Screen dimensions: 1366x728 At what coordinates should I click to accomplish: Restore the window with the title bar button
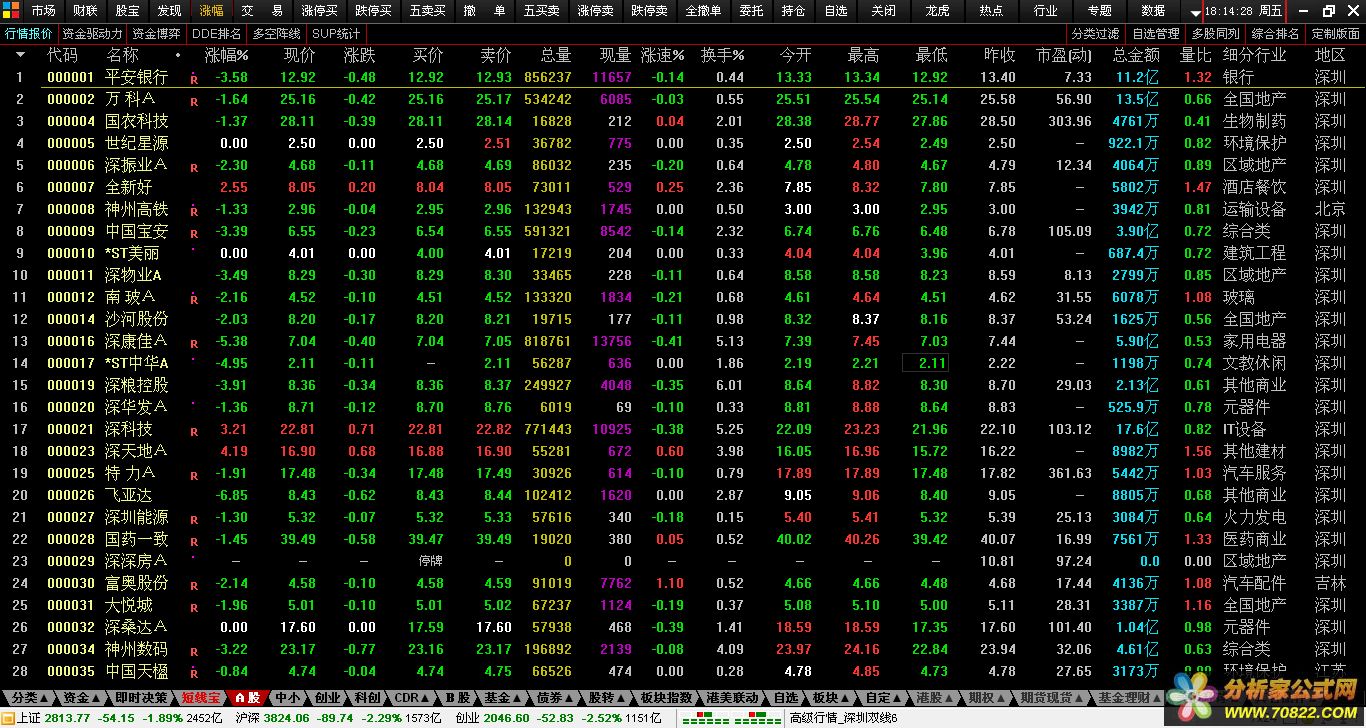click(1328, 11)
